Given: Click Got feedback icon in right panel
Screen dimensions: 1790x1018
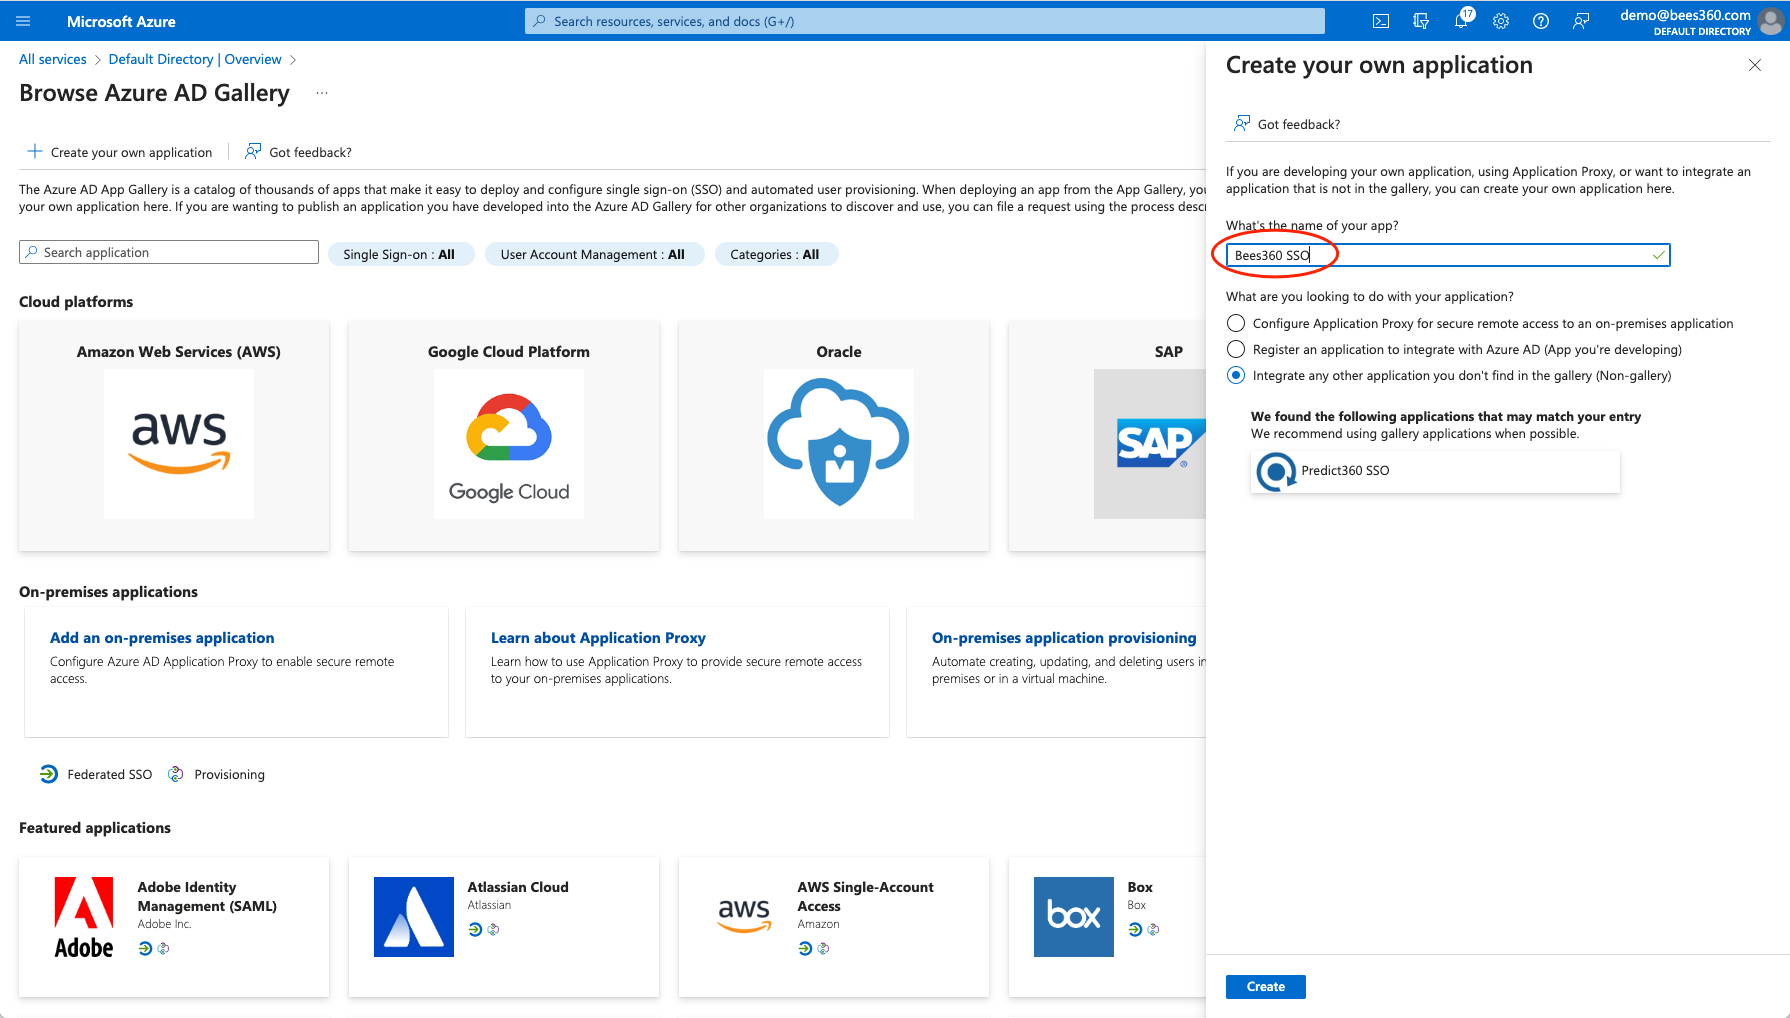Looking at the screenshot, I should (1242, 123).
